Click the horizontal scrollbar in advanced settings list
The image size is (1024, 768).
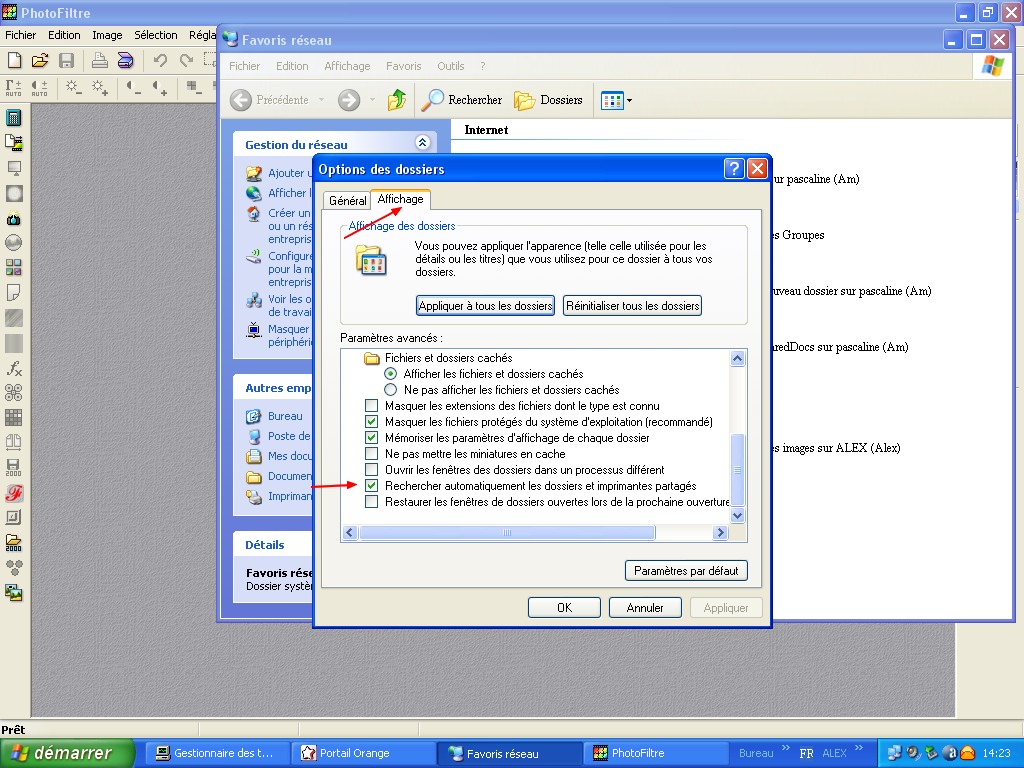(x=507, y=533)
